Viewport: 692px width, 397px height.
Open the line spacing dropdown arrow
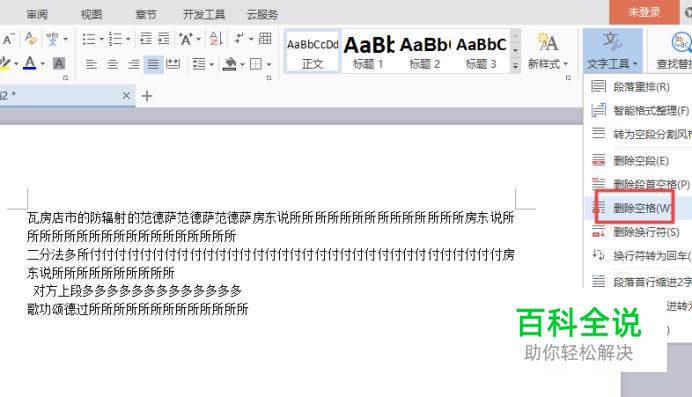tap(212, 65)
